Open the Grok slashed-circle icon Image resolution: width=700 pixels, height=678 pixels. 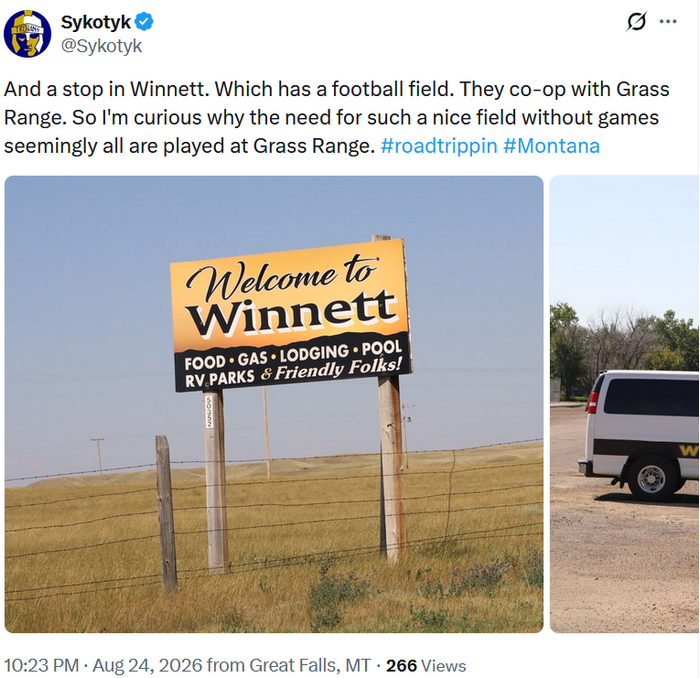pos(636,21)
